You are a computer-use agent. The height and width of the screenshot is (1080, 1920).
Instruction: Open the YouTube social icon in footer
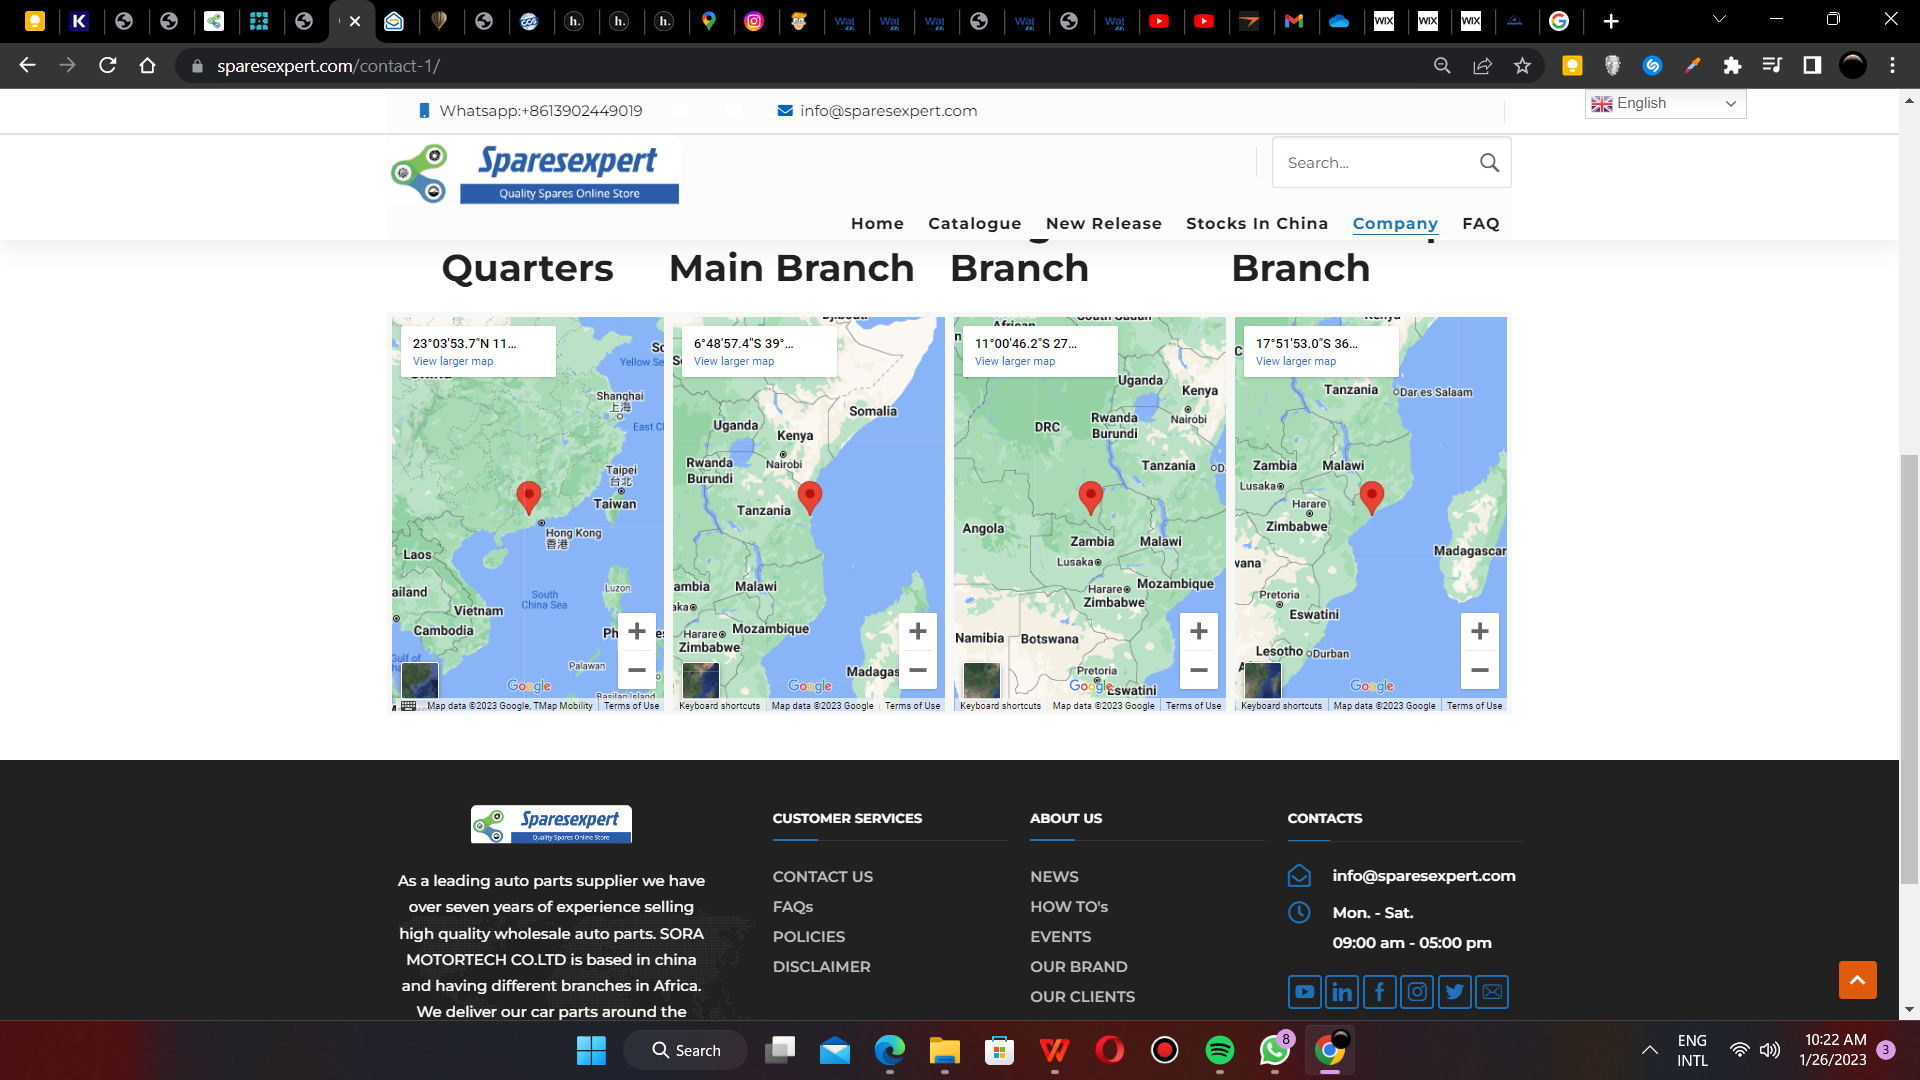[1304, 992]
